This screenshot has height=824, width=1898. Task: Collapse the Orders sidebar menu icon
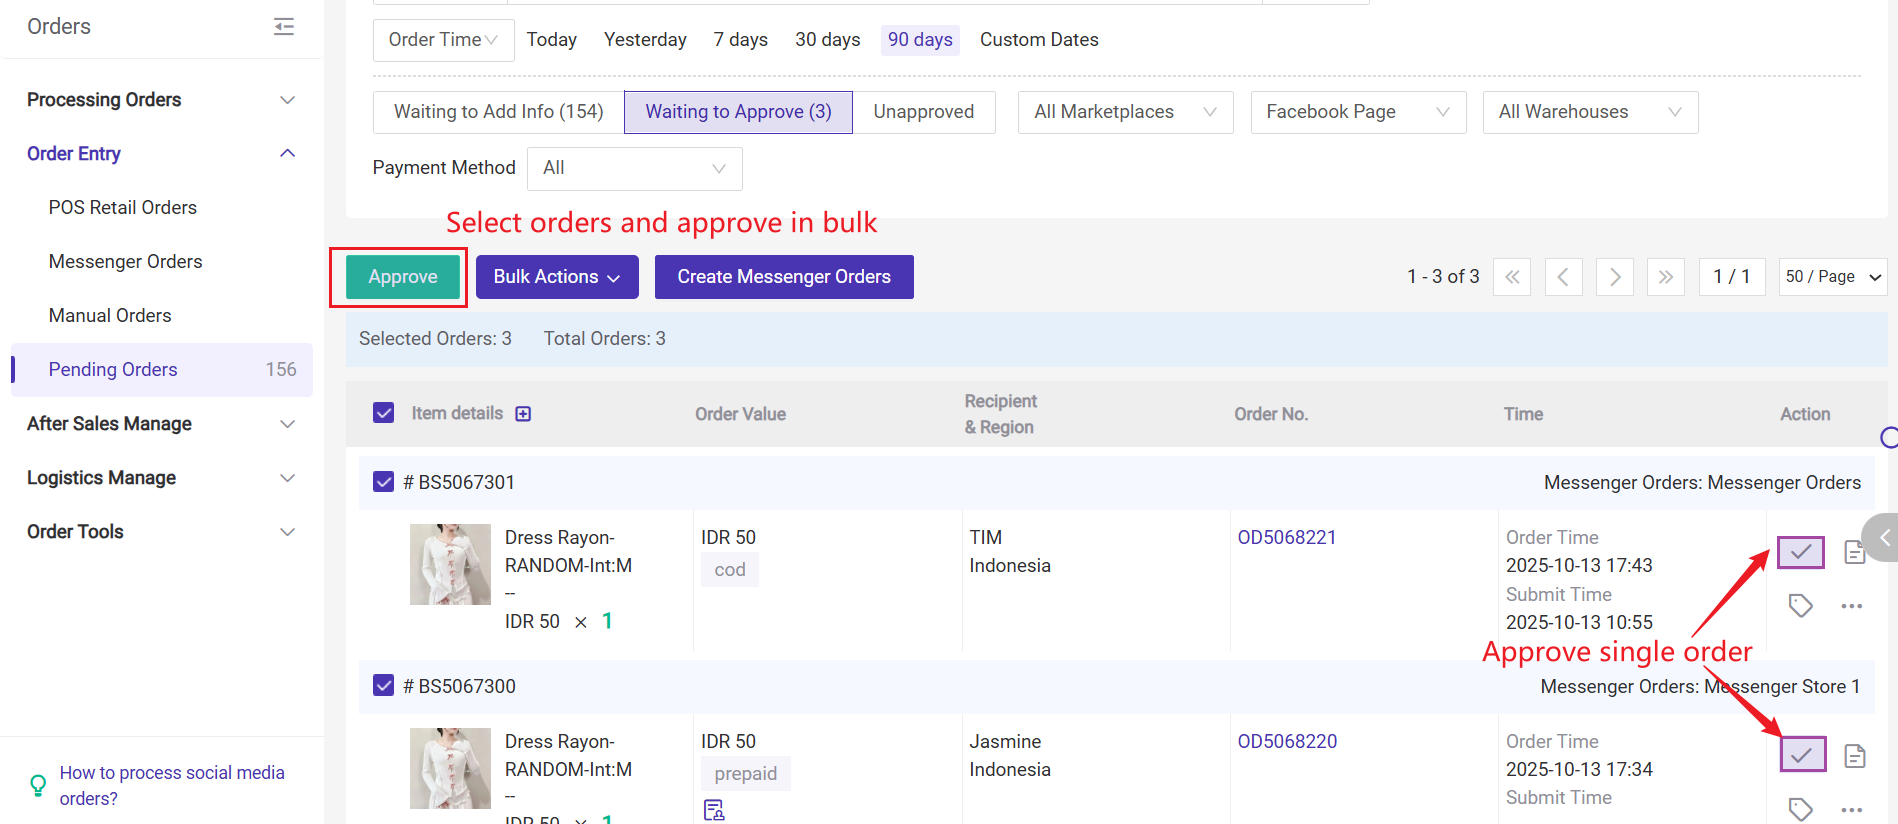(x=284, y=27)
